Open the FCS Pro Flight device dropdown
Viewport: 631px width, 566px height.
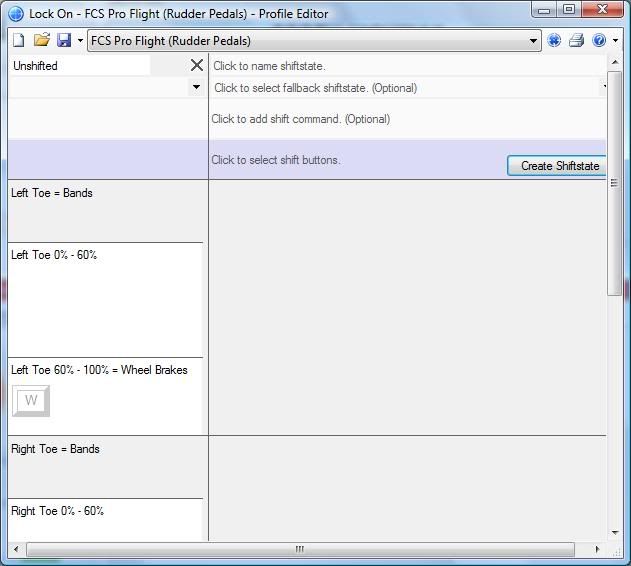tap(534, 41)
